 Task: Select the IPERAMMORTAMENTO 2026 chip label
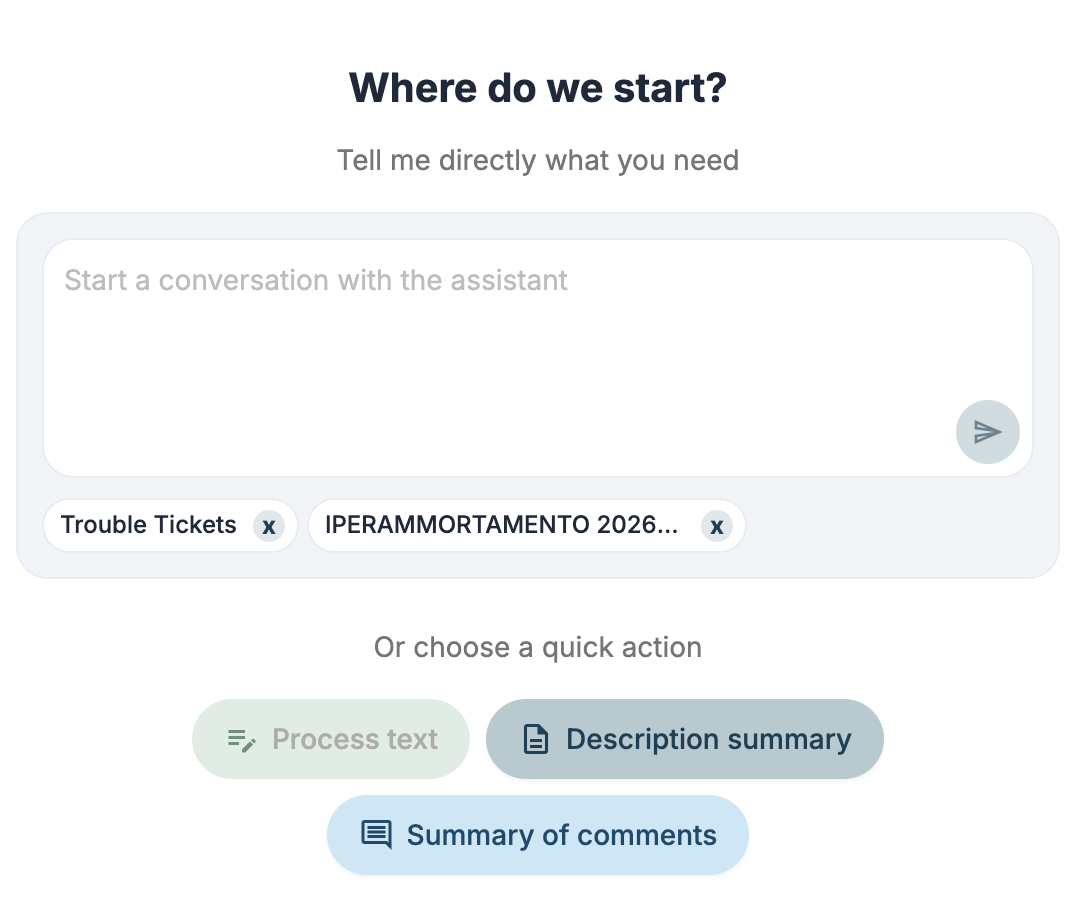coord(501,525)
